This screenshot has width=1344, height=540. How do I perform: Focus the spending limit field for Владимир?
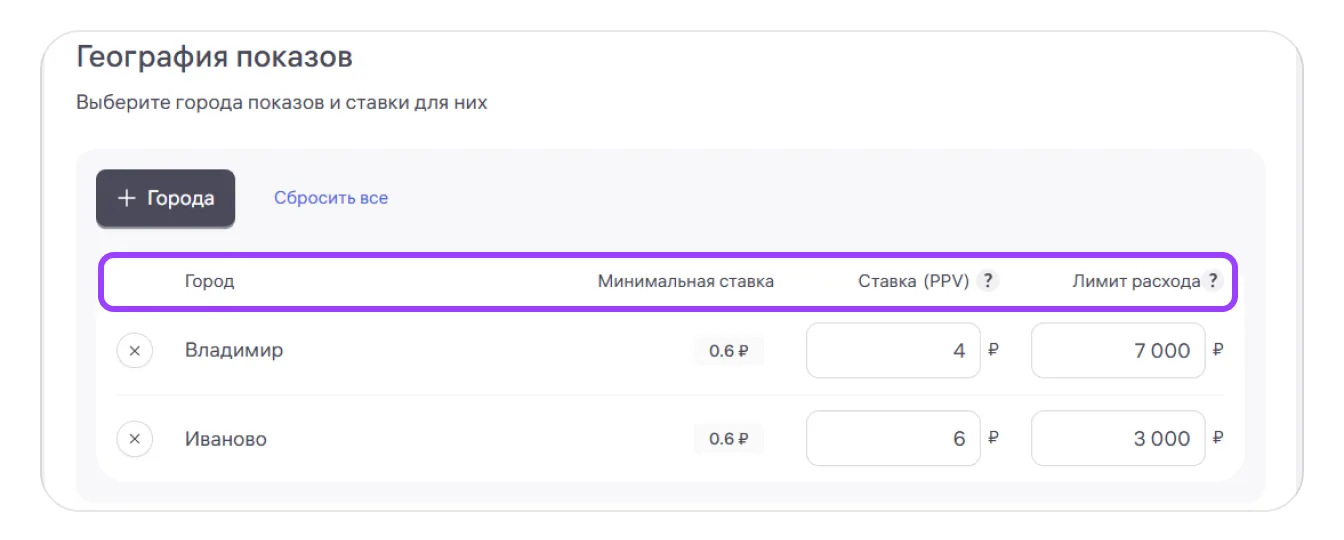click(1117, 351)
